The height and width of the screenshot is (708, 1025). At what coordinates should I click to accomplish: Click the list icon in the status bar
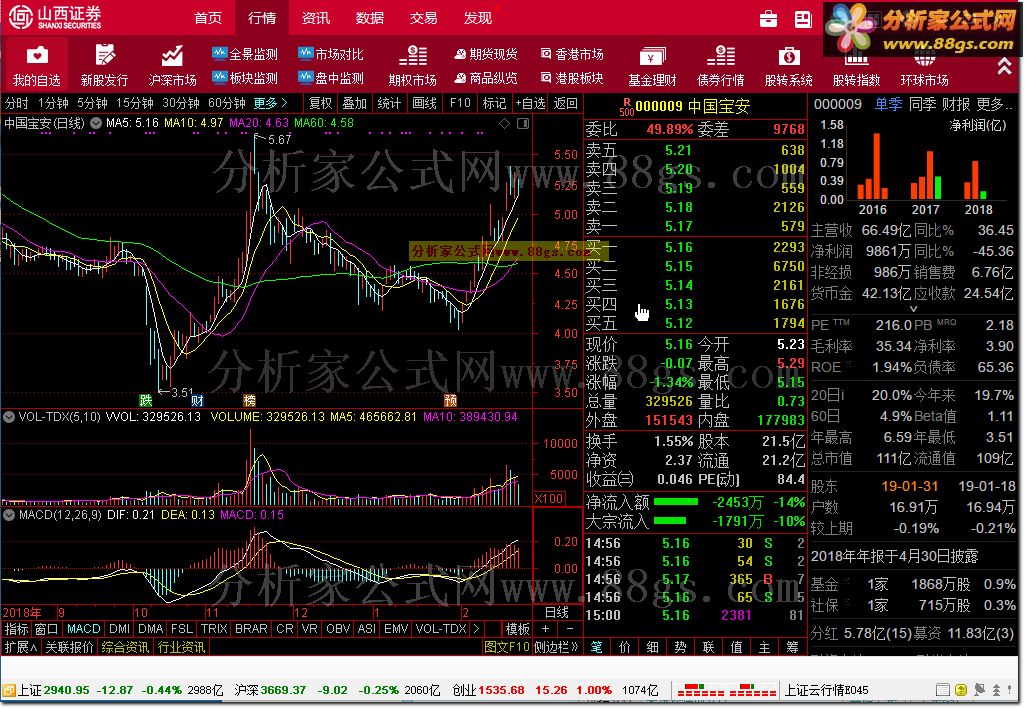[x=943, y=690]
